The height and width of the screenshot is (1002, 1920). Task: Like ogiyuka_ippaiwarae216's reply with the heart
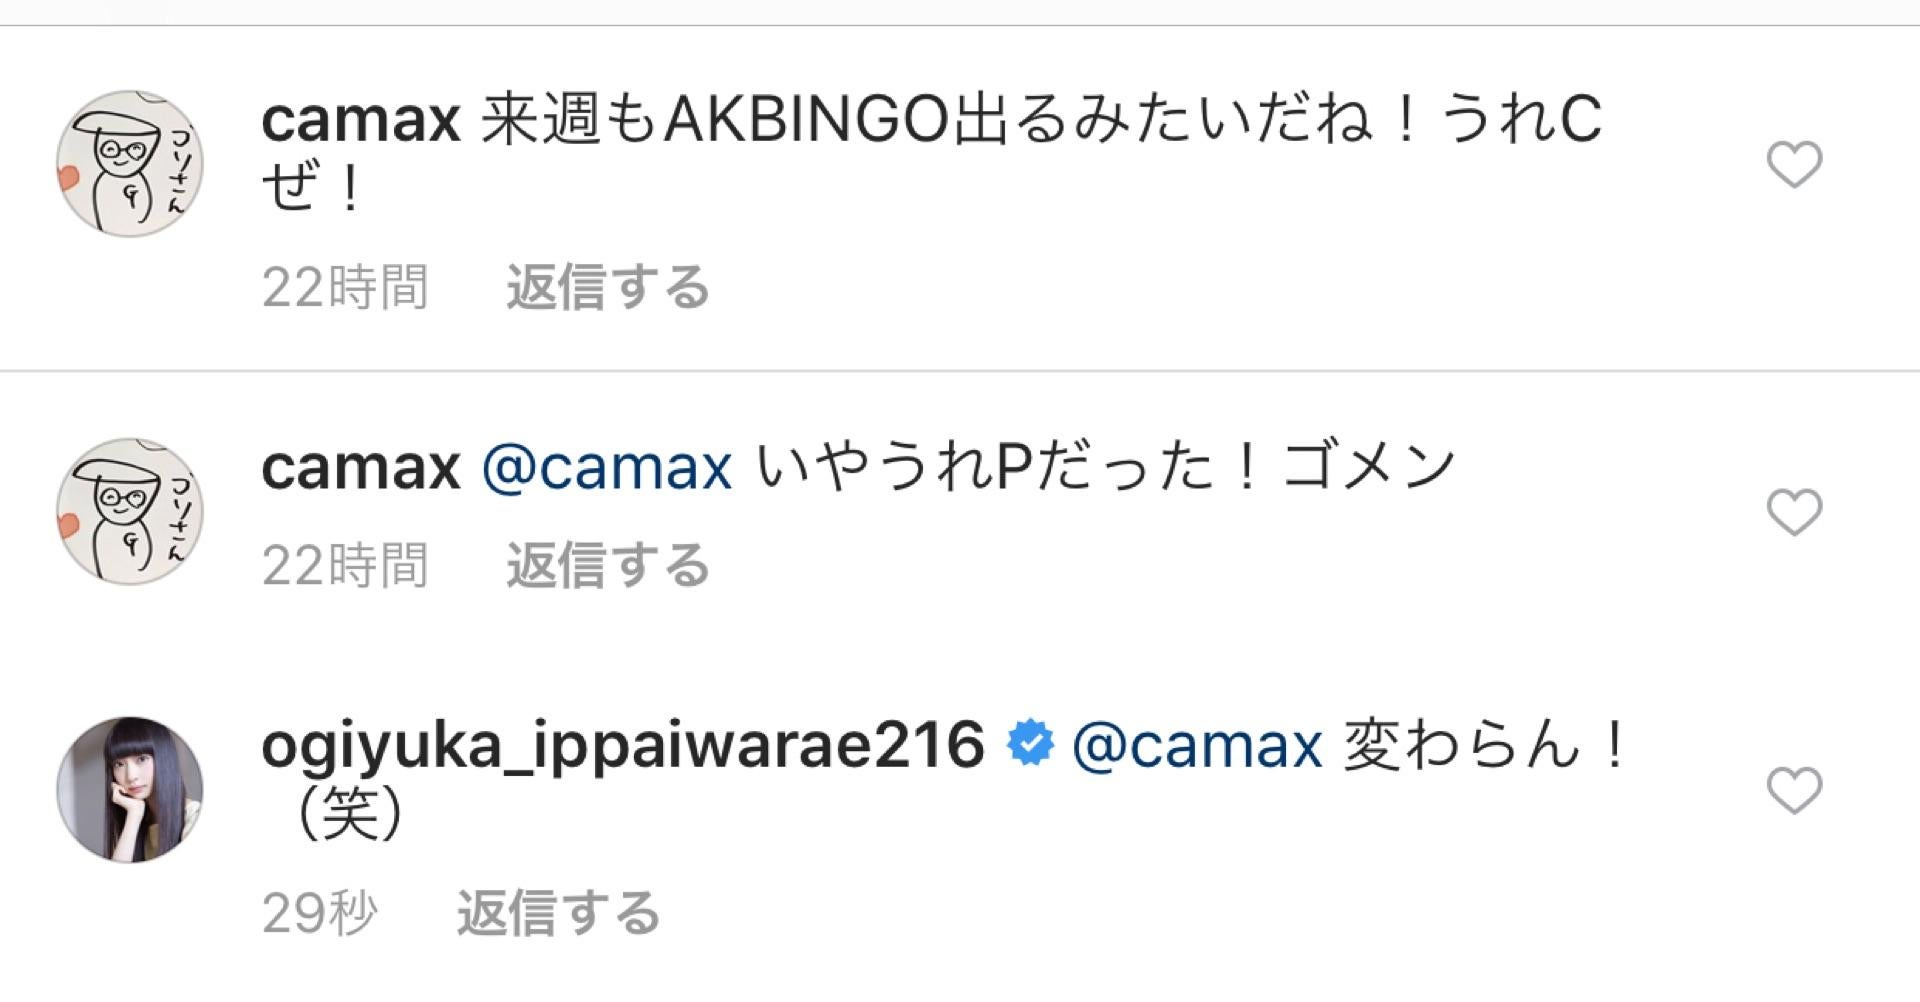pyautogui.click(x=1795, y=790)
